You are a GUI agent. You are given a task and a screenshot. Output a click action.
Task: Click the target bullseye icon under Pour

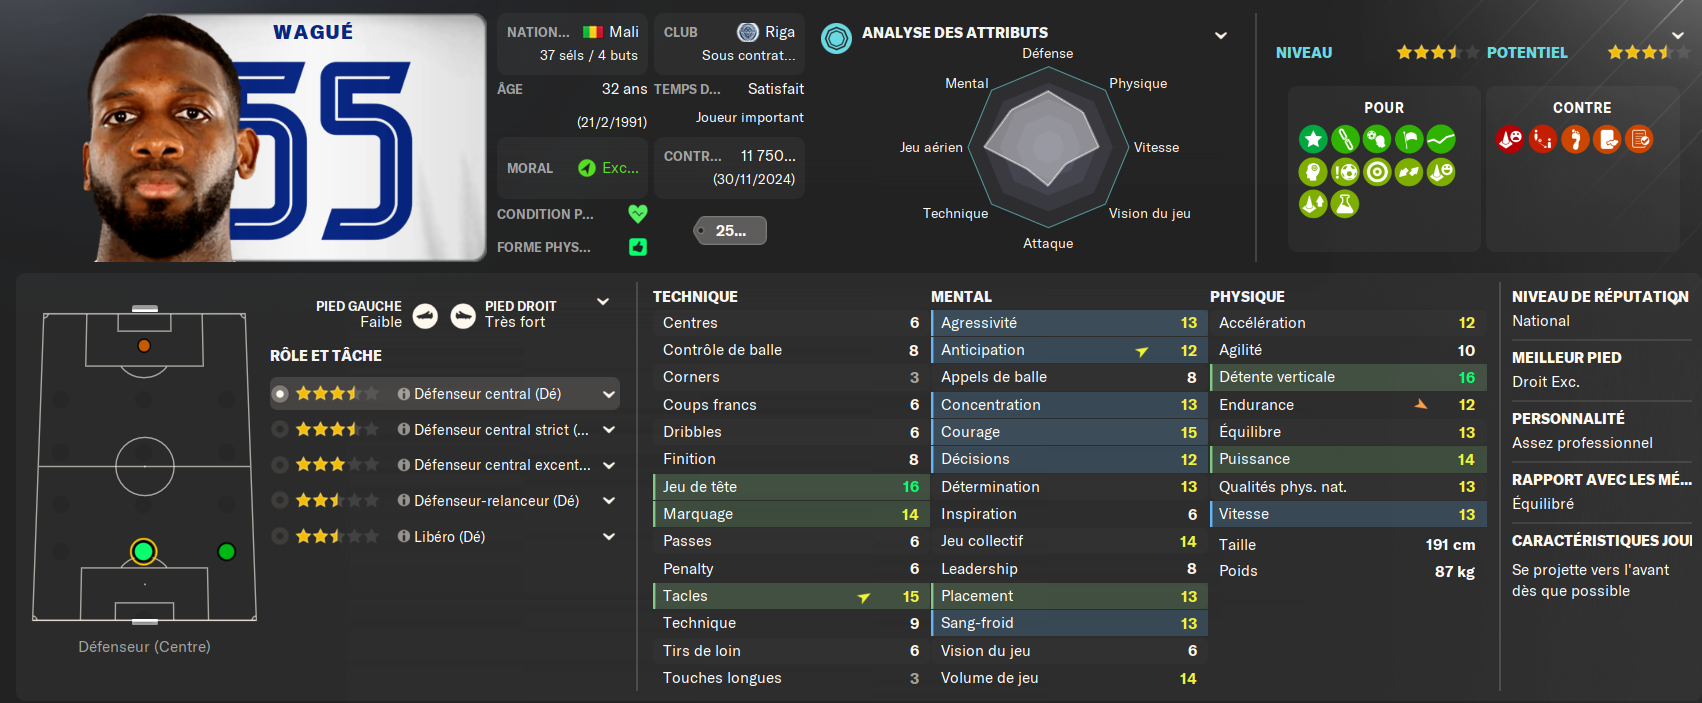coord(1377,172)
